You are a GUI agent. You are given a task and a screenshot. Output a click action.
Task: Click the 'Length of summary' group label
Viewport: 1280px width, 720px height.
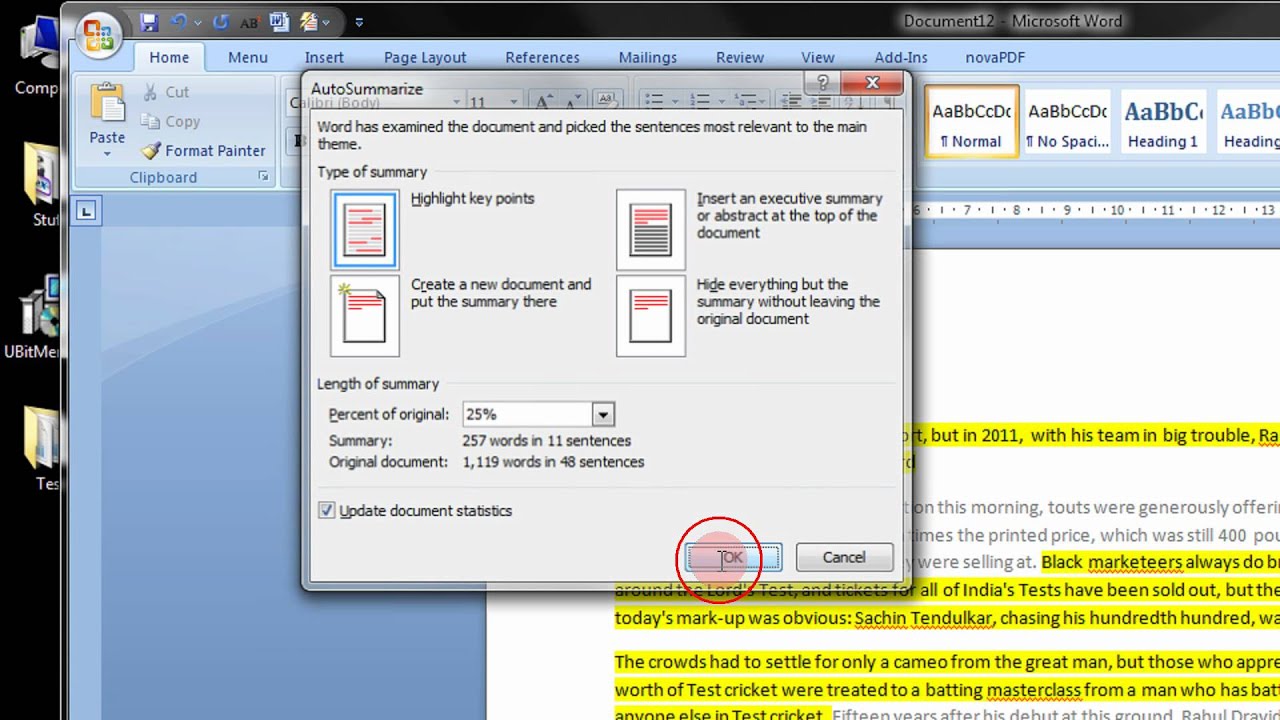click(378, 384)
